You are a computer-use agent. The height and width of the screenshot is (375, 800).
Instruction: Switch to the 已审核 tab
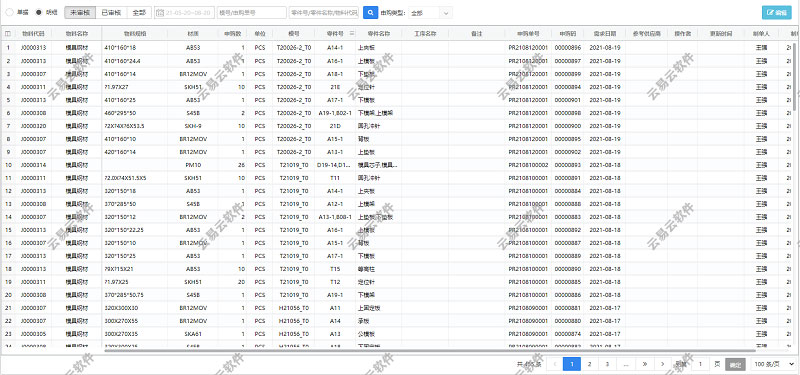pos(111,13)
